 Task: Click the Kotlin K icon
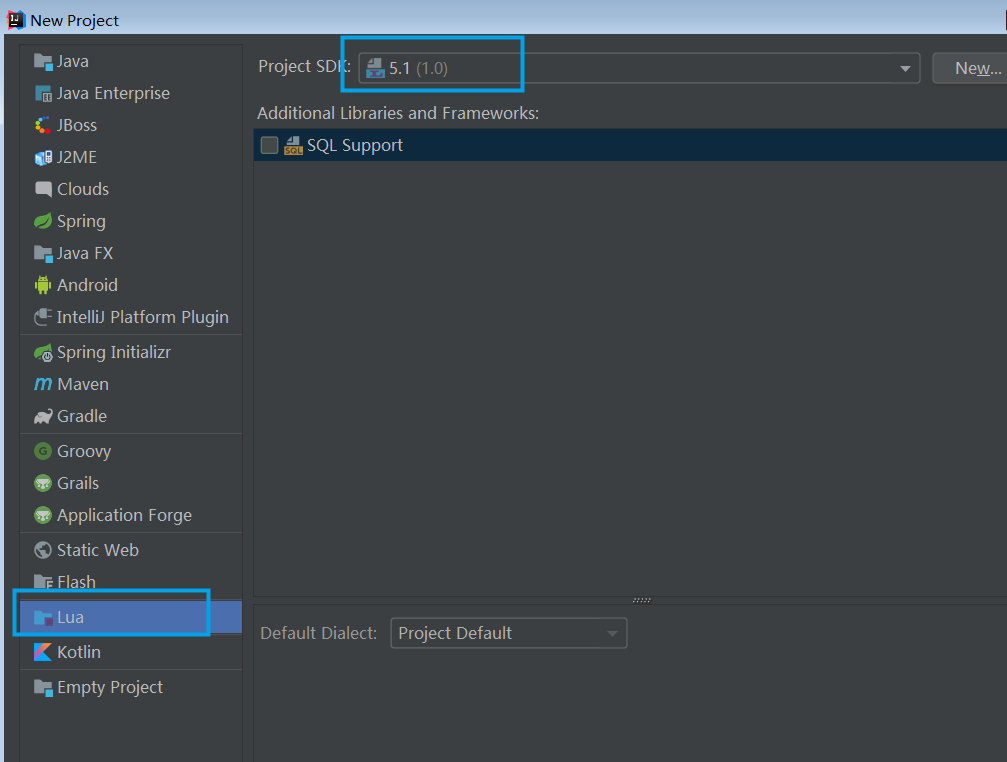click(43, 652)
